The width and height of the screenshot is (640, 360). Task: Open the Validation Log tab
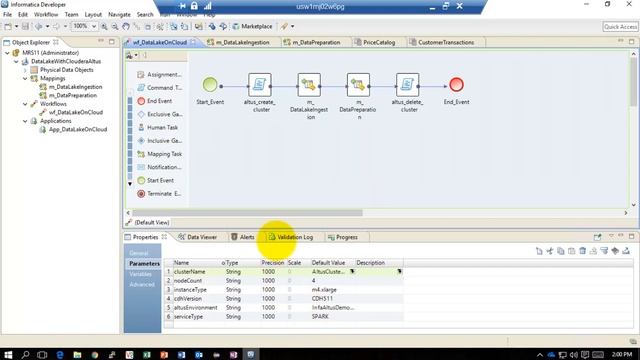coord(291,237)
